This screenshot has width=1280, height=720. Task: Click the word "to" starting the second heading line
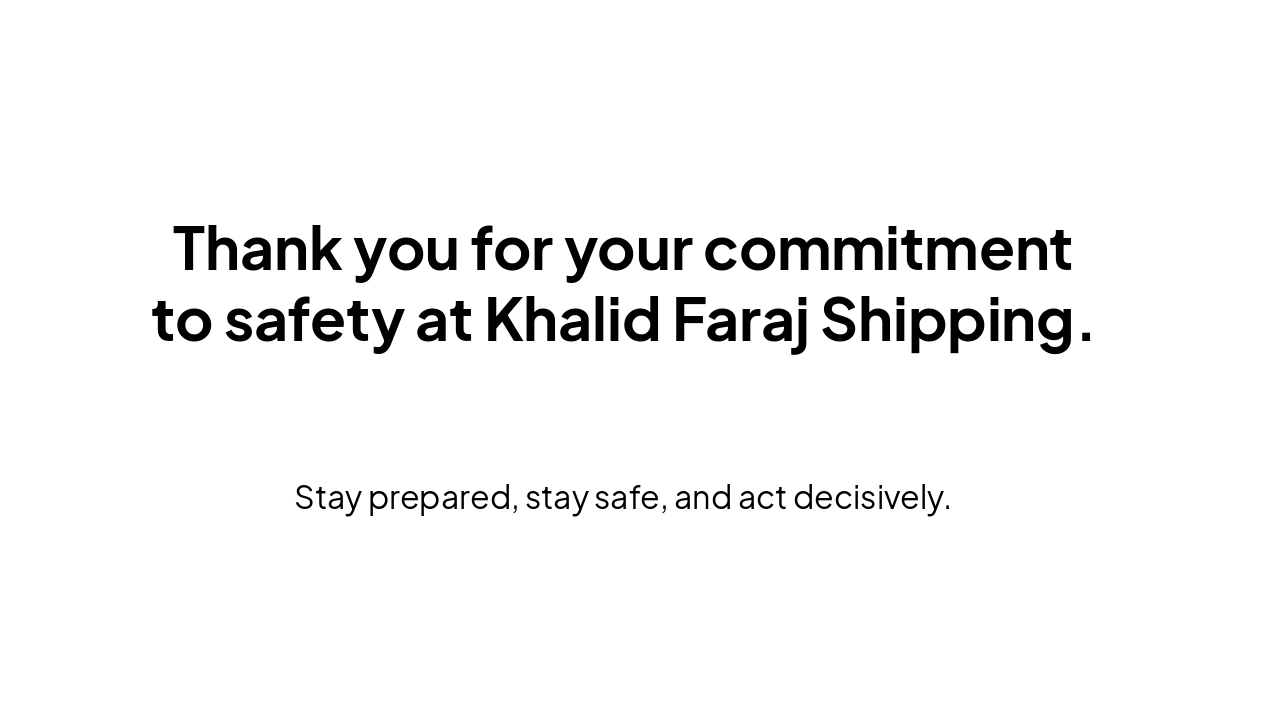tap(182, 320)
